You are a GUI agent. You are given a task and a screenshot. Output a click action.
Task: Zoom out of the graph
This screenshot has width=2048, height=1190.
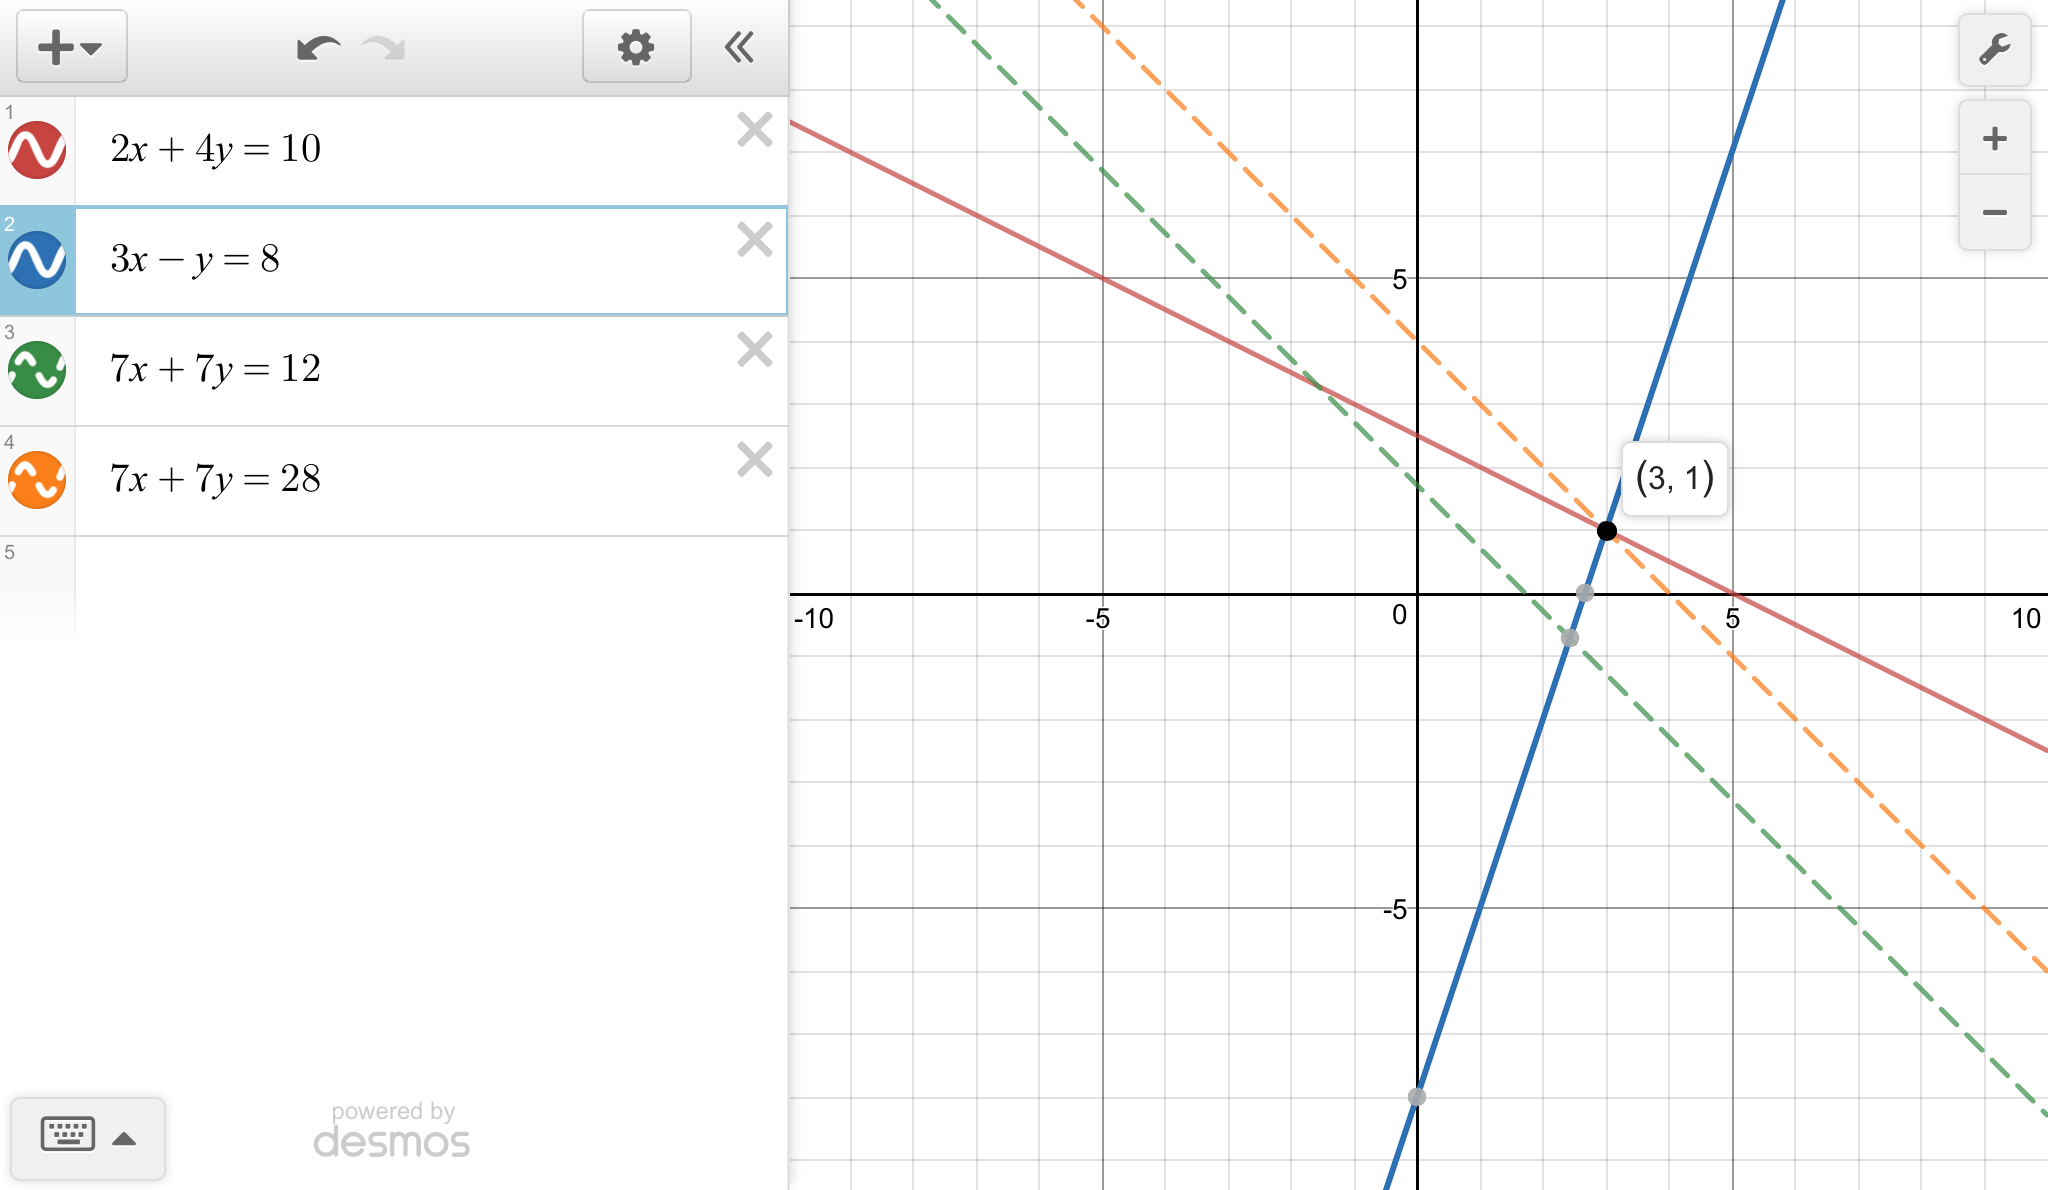(1994, 212)
